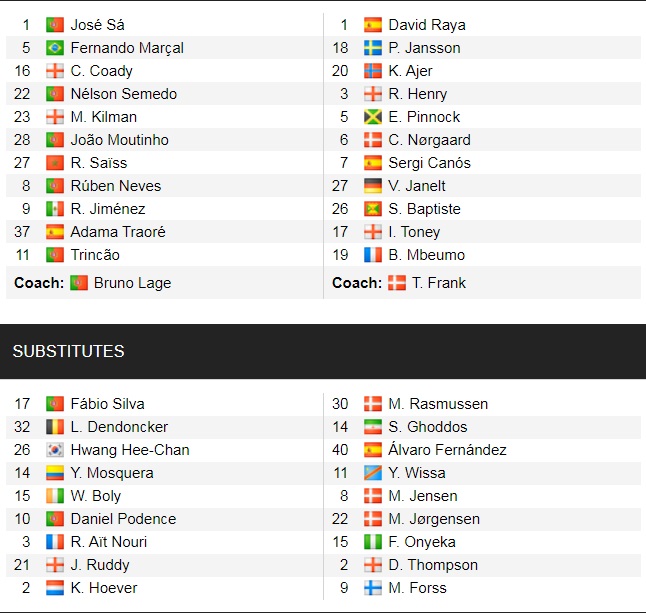Open substitute Álvaro Fernández
The width and height of the screenshot is (646, 613).
[x=447, y=450]
